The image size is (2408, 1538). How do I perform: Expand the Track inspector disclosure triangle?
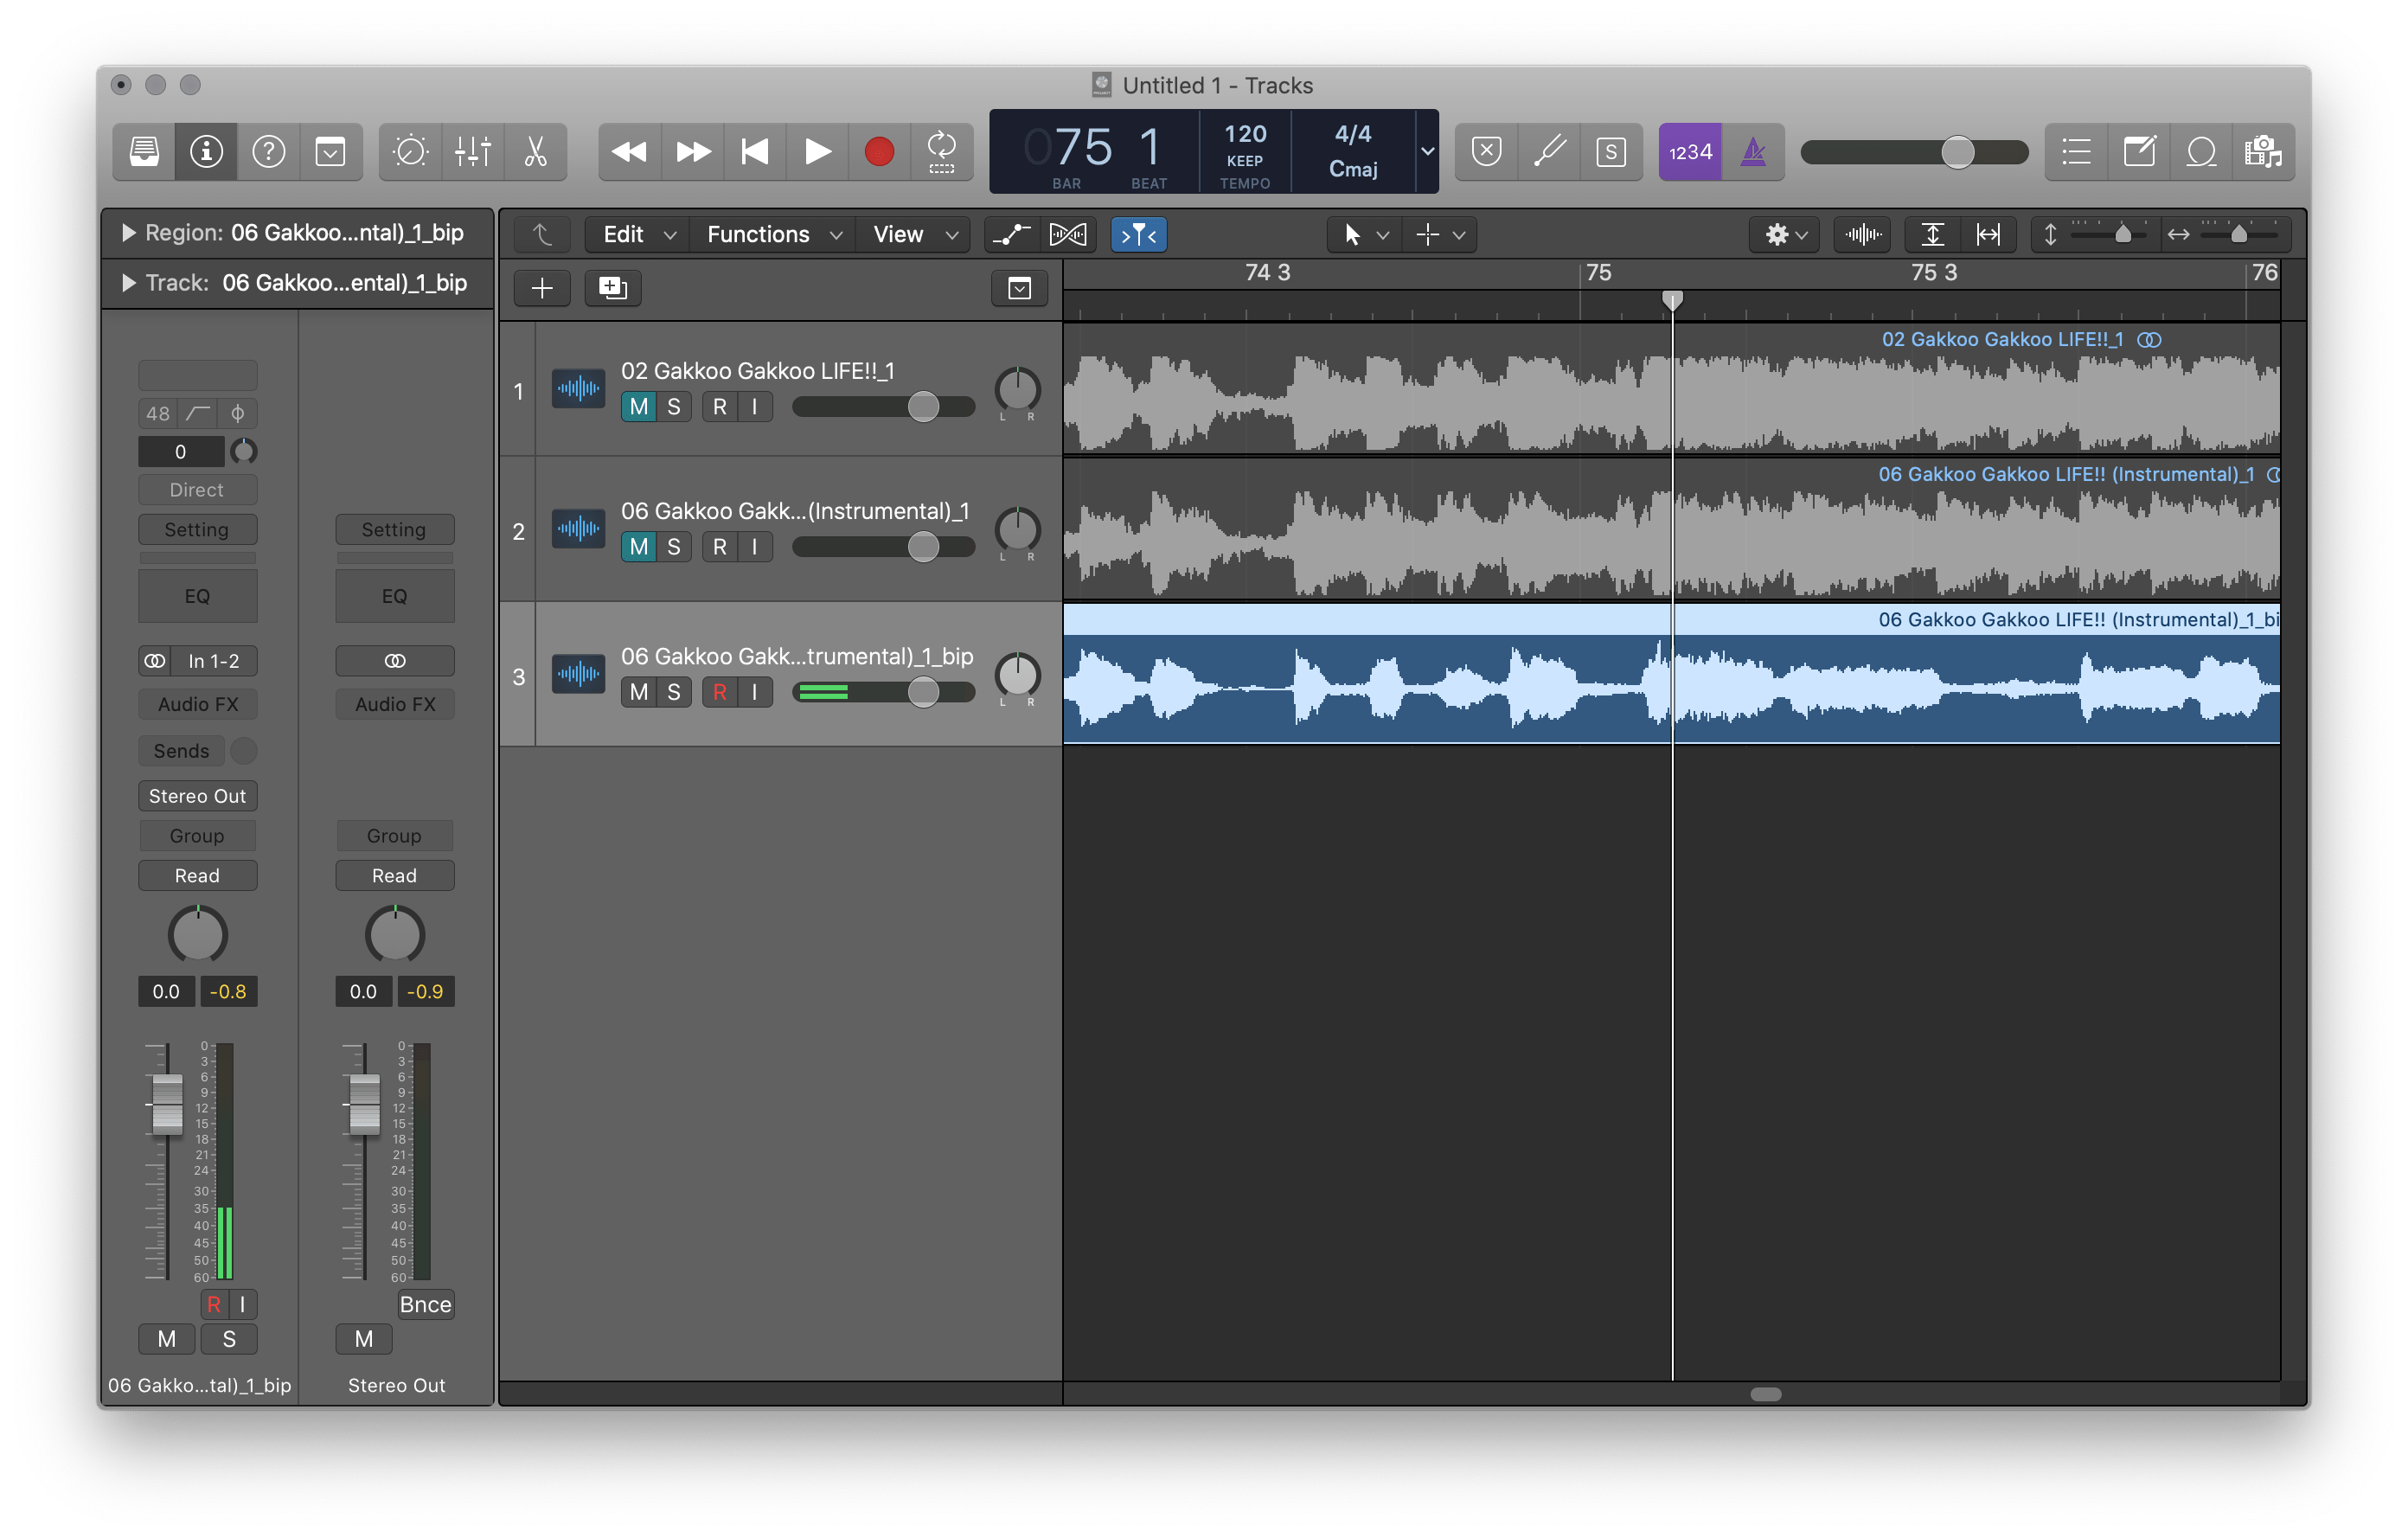pyautogui.click(x=128, y=283)
